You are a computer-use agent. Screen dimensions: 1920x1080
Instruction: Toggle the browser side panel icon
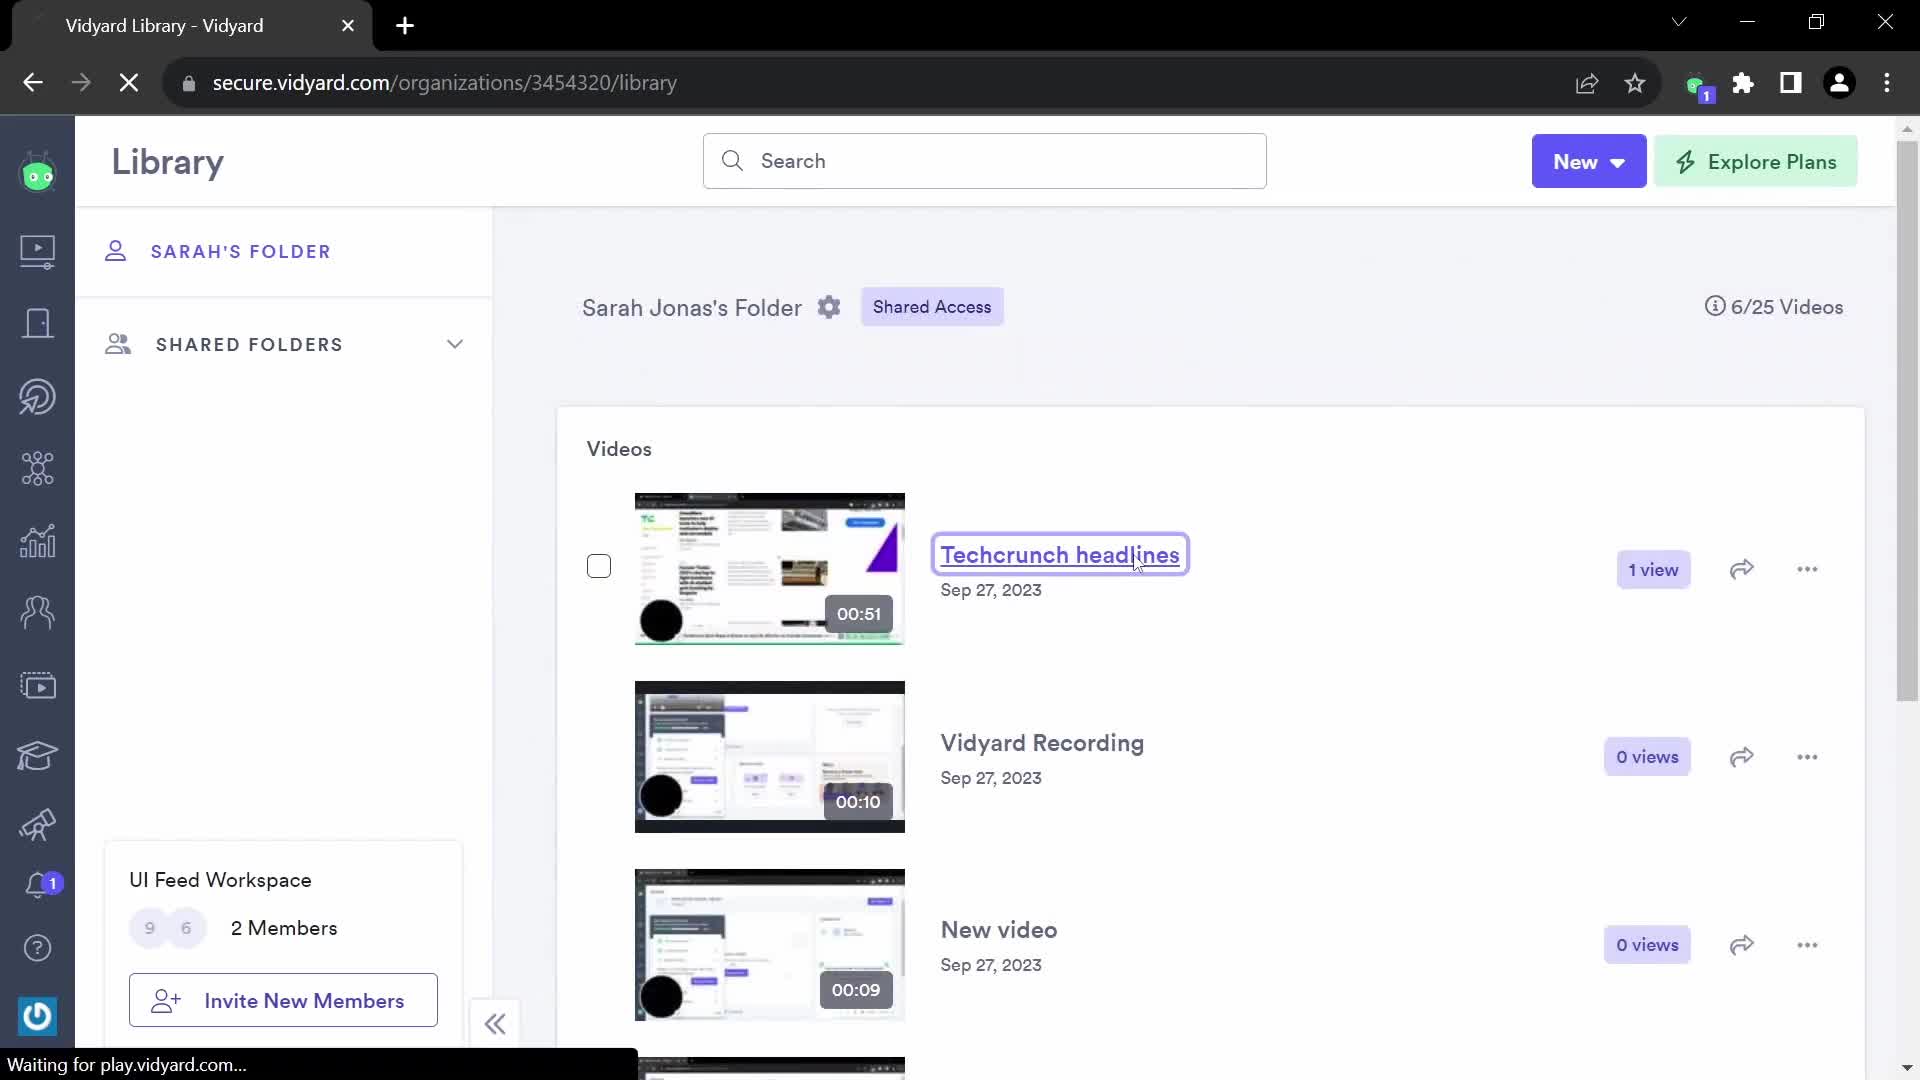pyautogui.click(x=1791, y=83)
